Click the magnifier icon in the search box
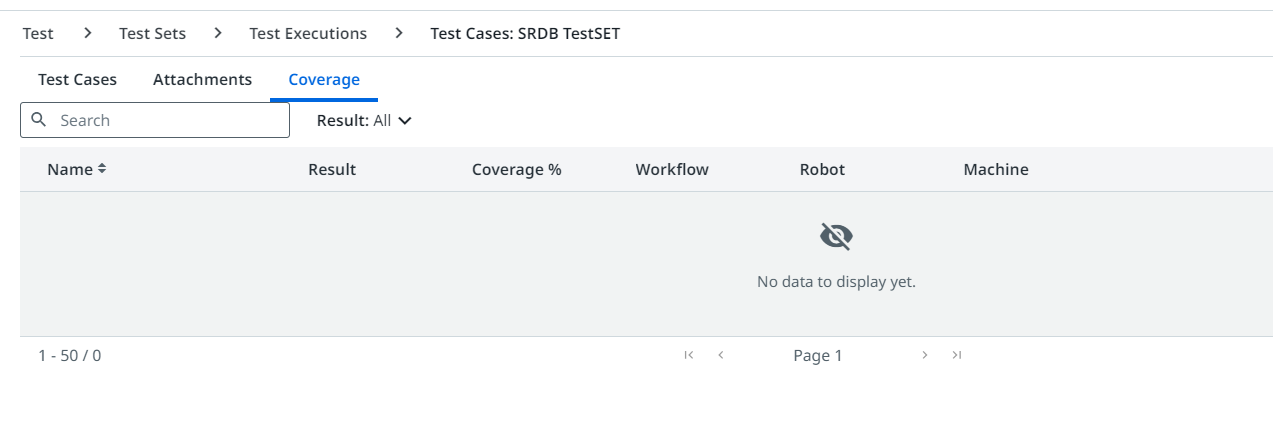Screen dimensions: 1273x430 (39, 120)
